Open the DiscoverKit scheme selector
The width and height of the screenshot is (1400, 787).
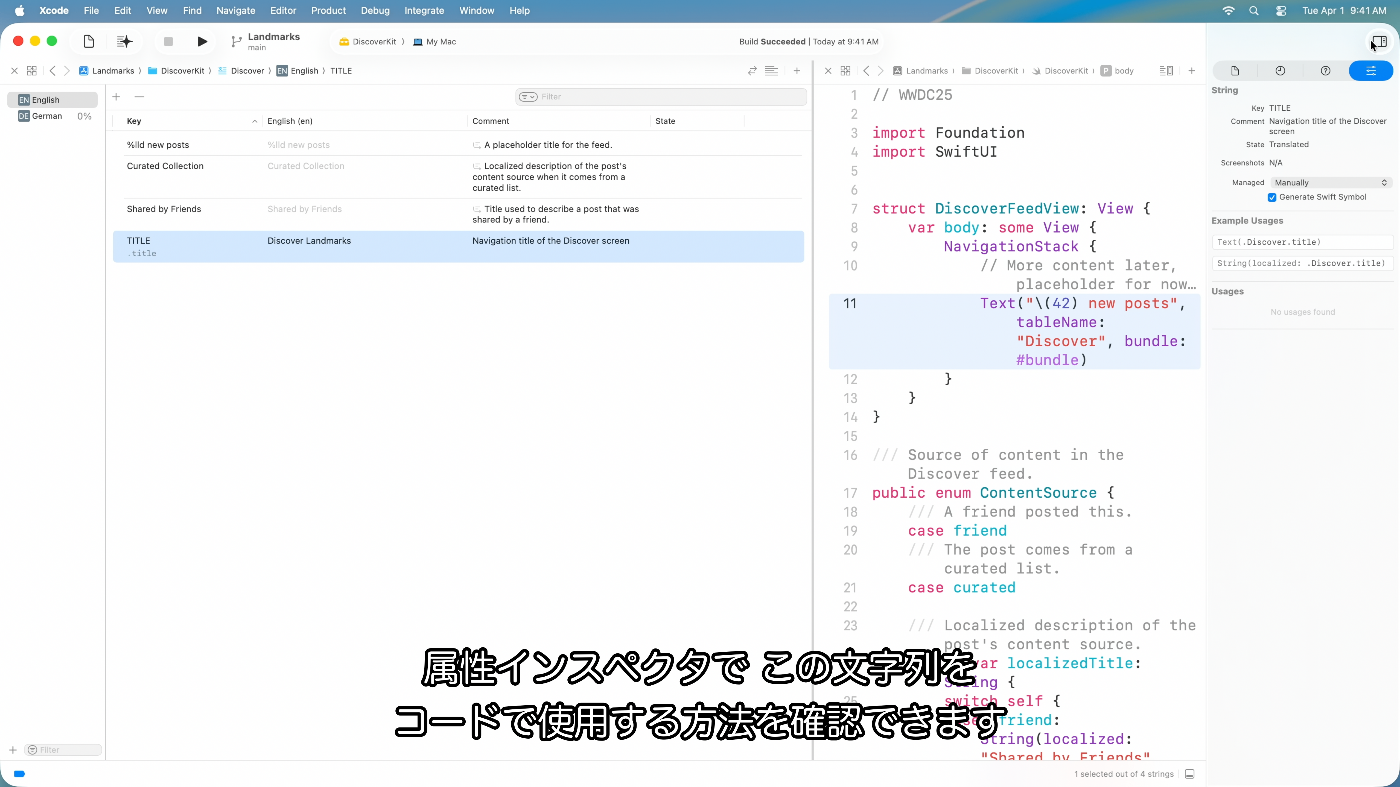370,42
